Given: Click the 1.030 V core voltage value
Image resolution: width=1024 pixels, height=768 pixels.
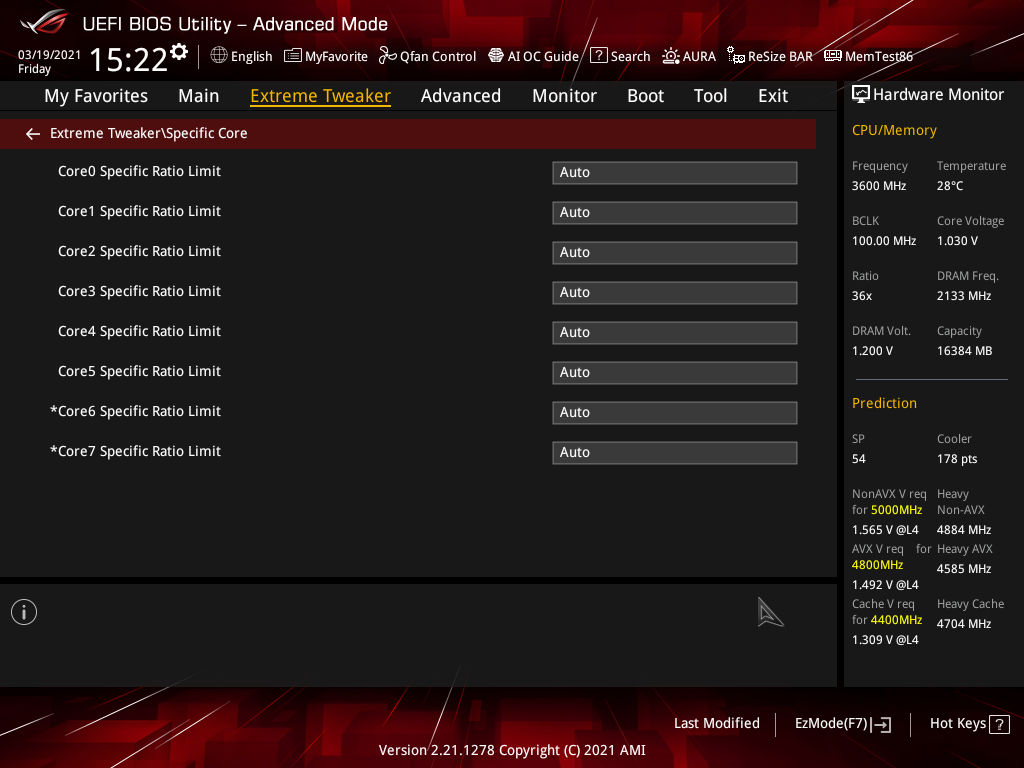Looking at the screenshot, I should pos(957,241).
